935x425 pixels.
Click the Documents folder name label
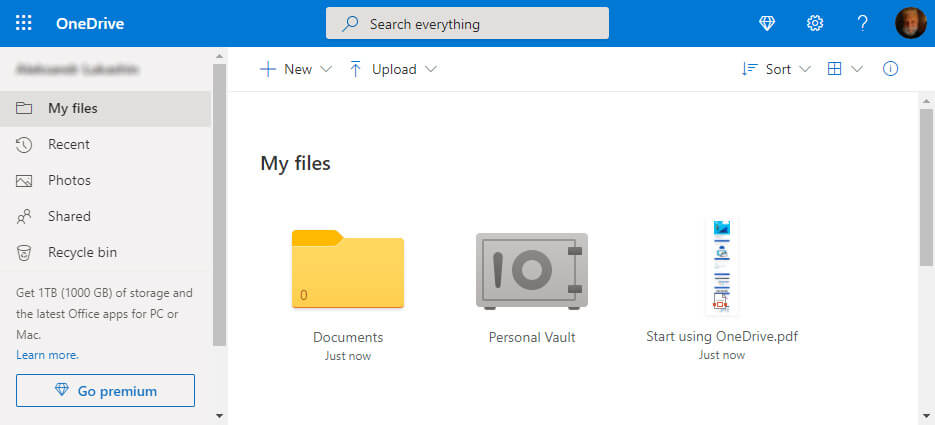348,337
